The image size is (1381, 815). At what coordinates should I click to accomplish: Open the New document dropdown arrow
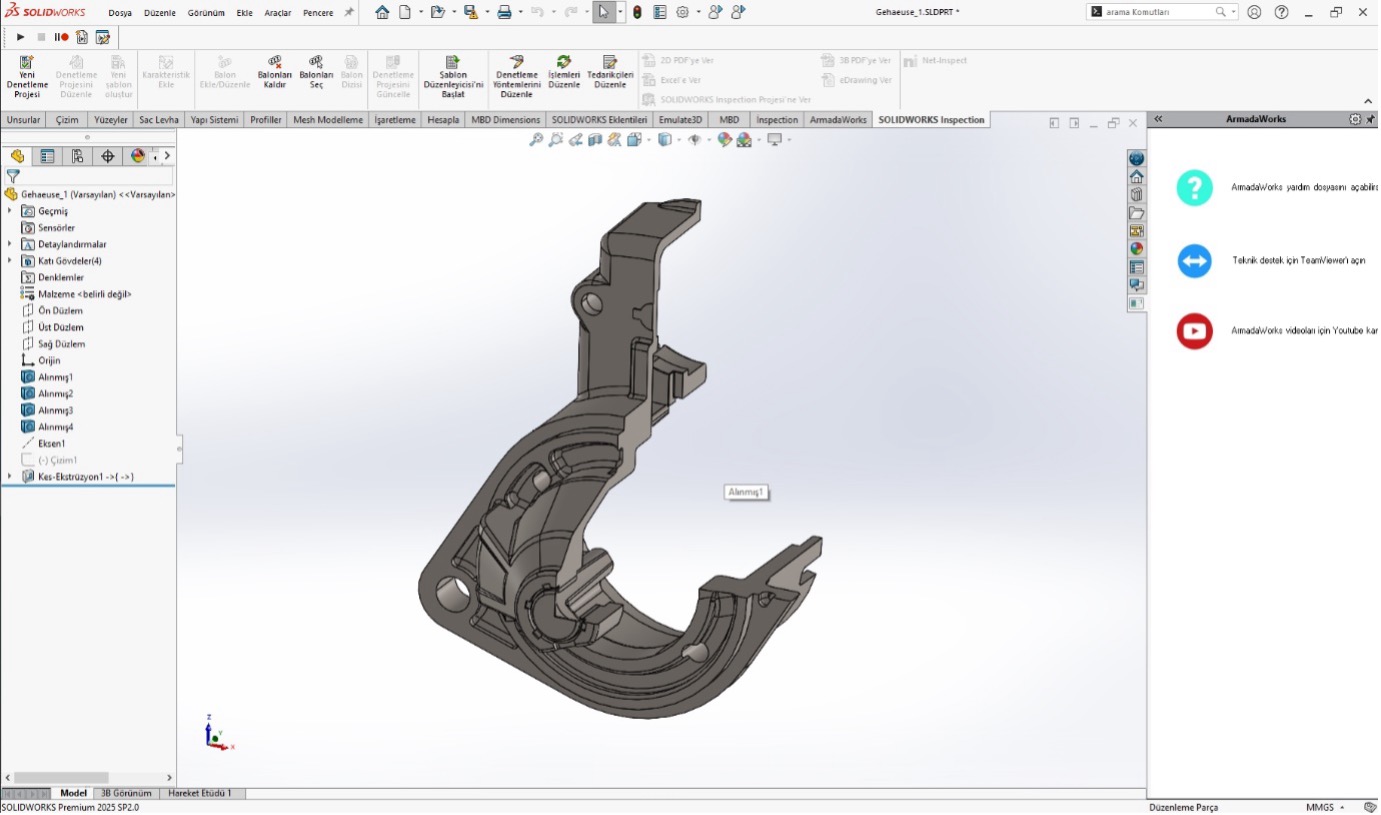pos(420,12)
